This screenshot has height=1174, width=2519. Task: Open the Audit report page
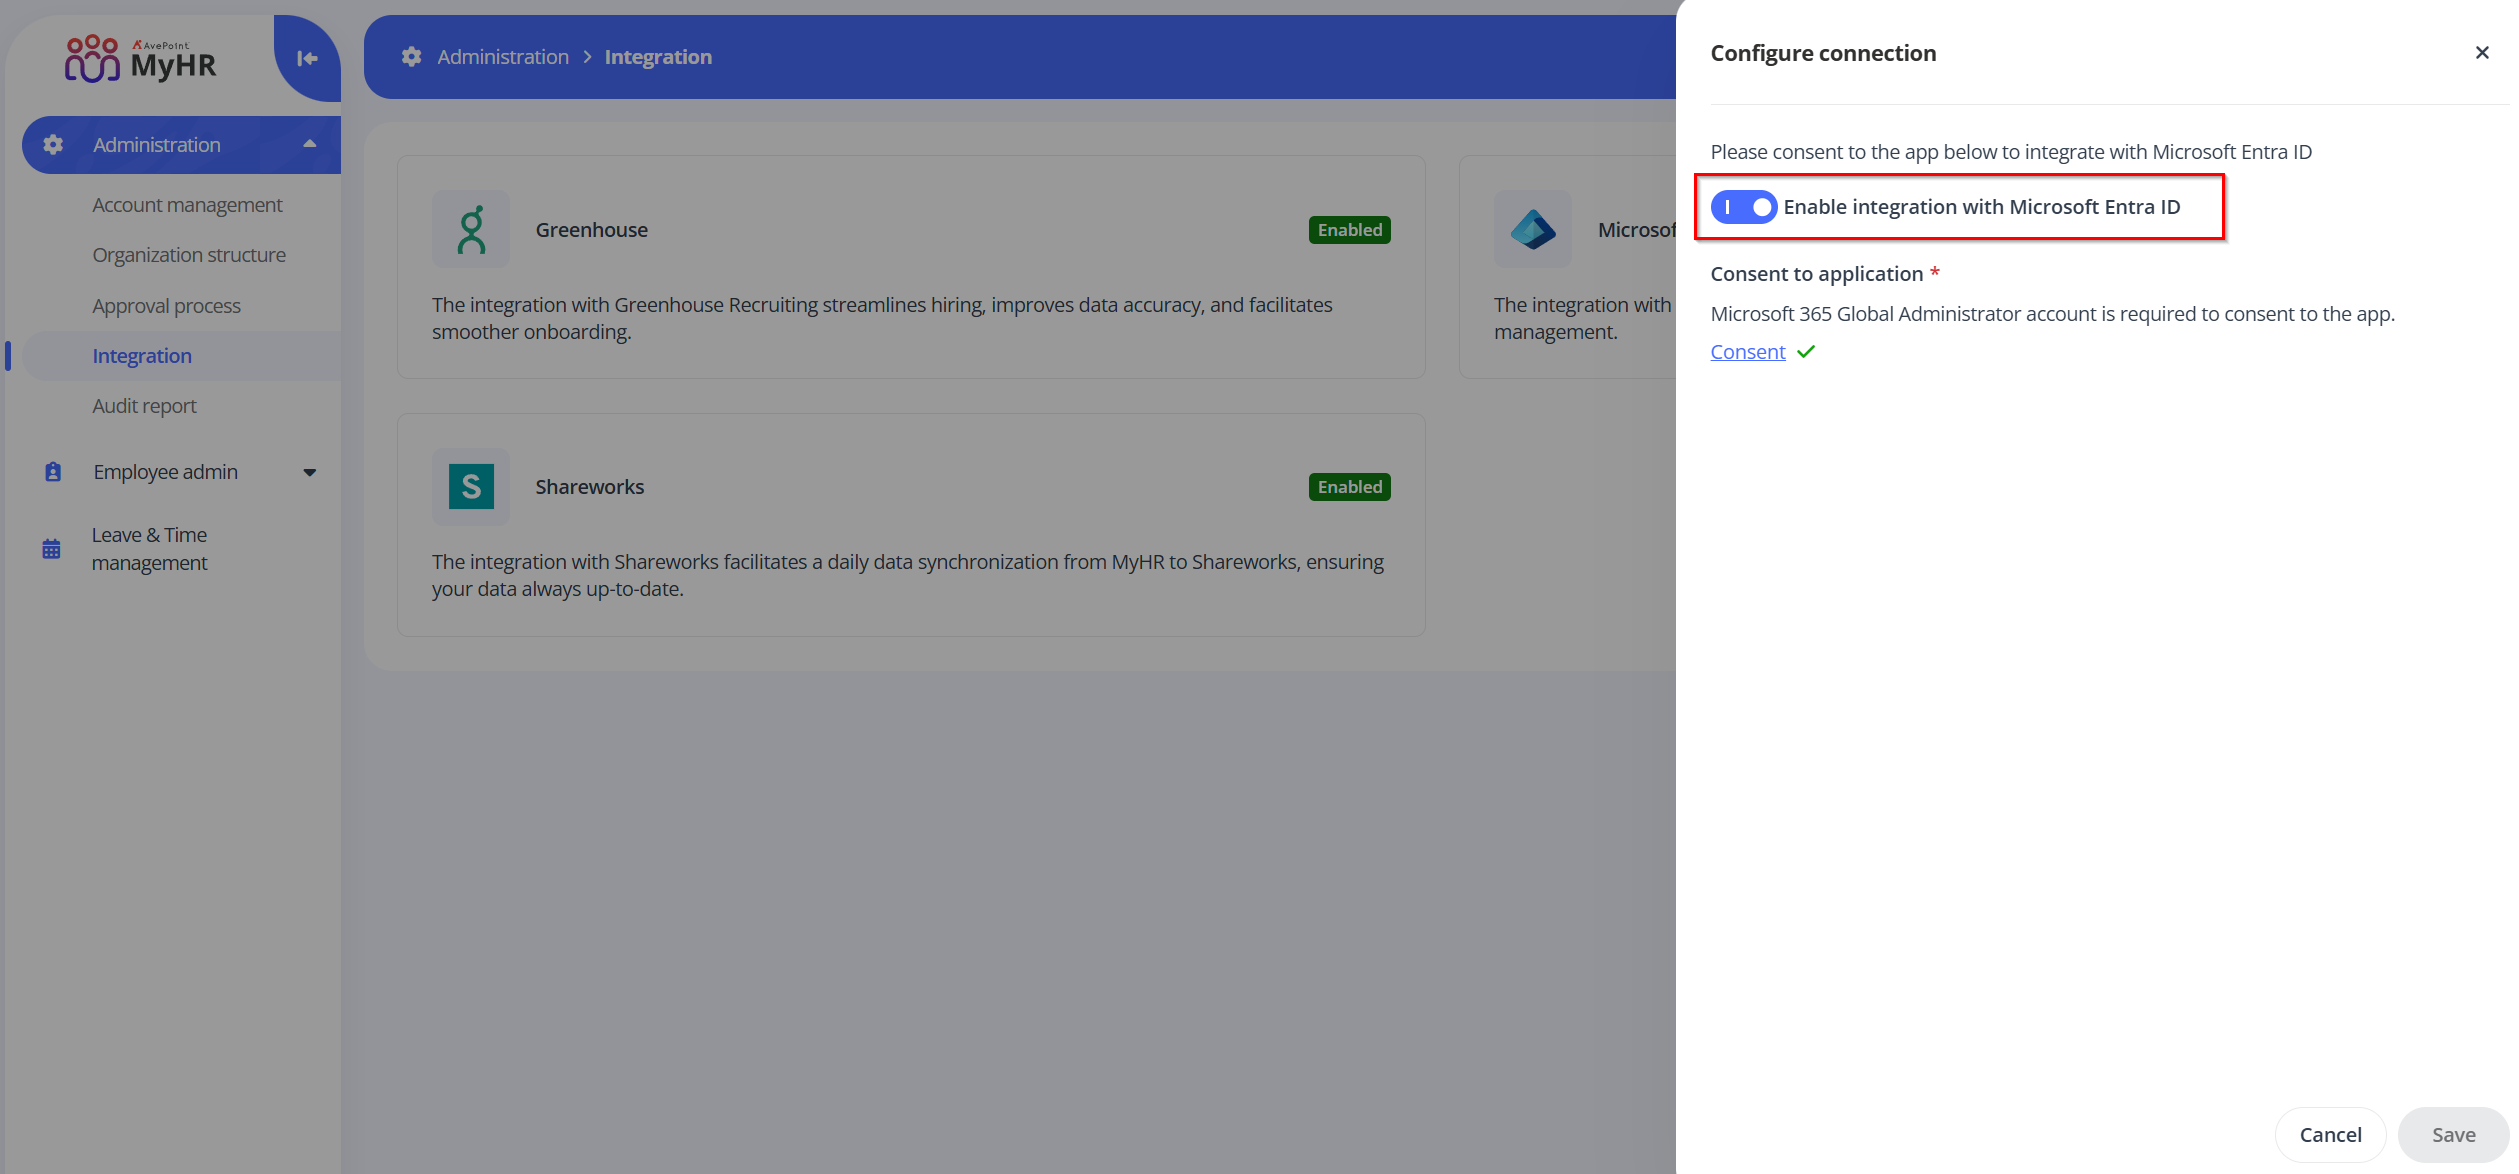(x=144, y=405)
